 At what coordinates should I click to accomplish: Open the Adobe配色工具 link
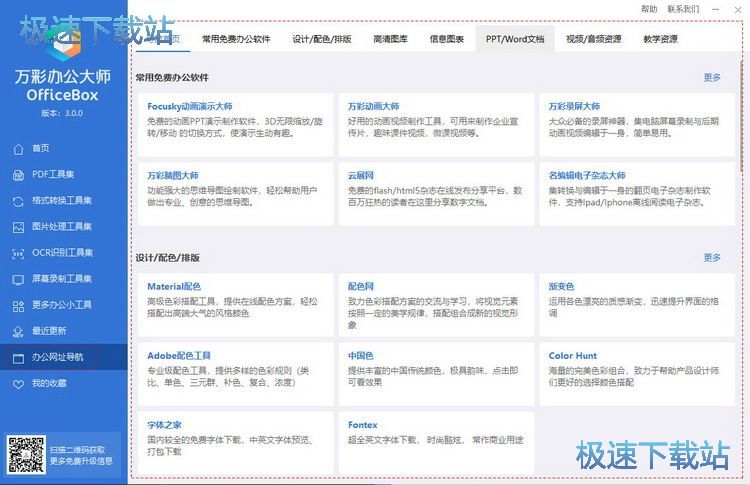(179, 356)
